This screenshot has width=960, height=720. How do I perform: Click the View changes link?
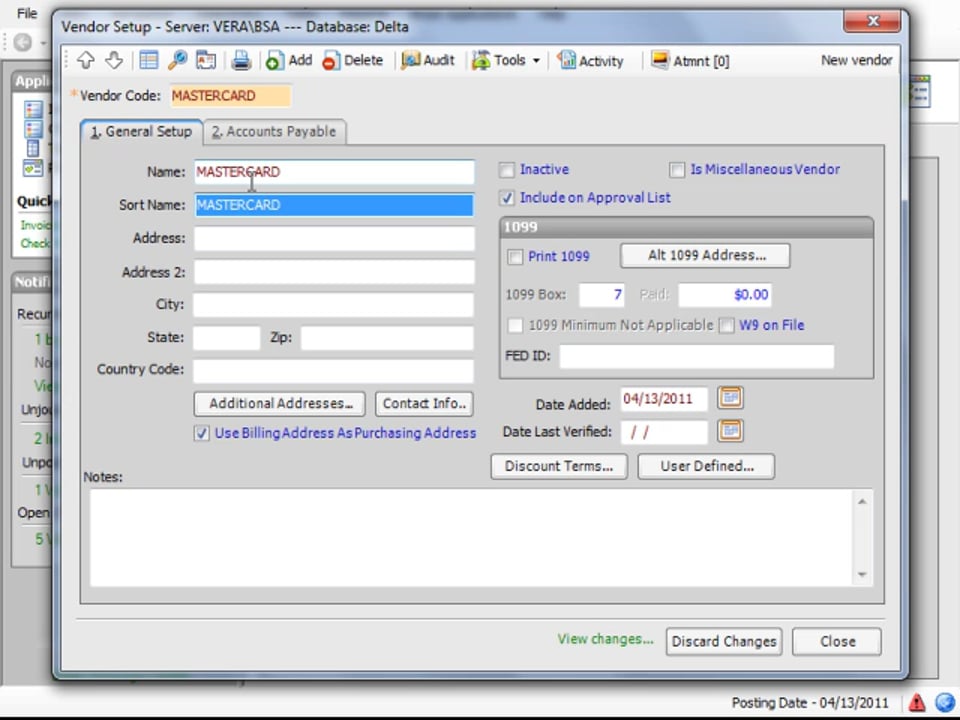[605, 639]
